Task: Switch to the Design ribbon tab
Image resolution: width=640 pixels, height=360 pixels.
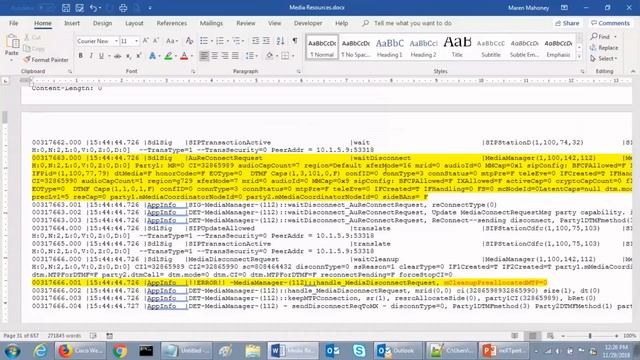Action: 102,23
